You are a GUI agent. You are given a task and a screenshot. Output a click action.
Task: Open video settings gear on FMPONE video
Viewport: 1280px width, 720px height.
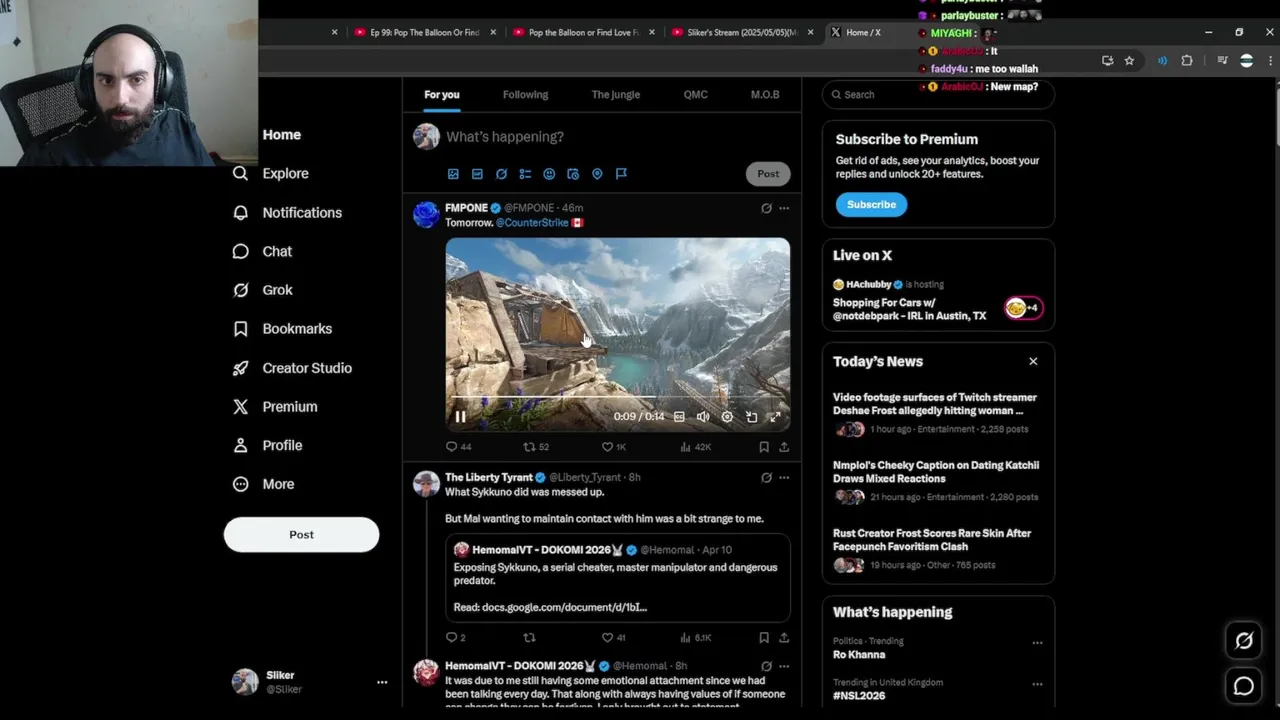point(727,417)
